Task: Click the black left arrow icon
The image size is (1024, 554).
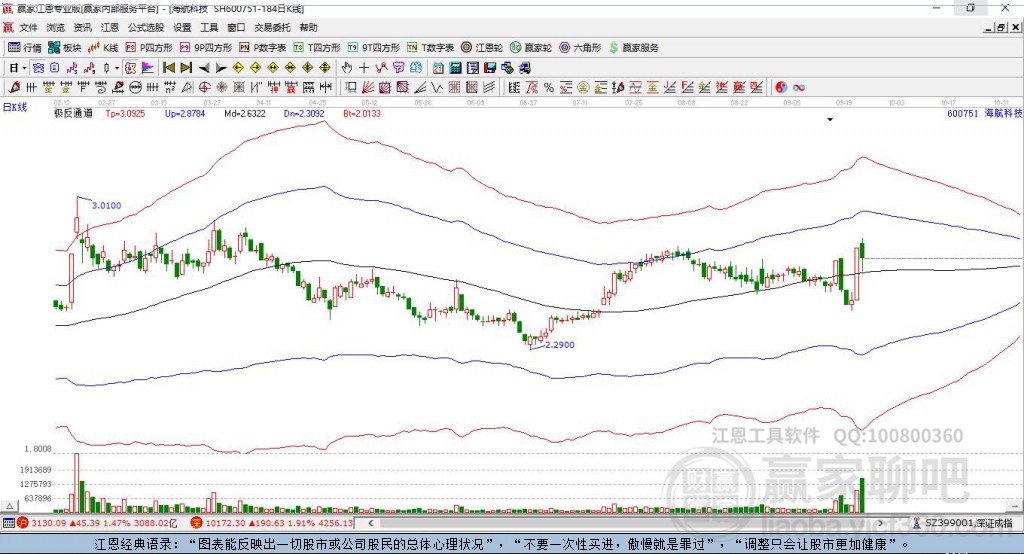Action: tap(204, 68)
